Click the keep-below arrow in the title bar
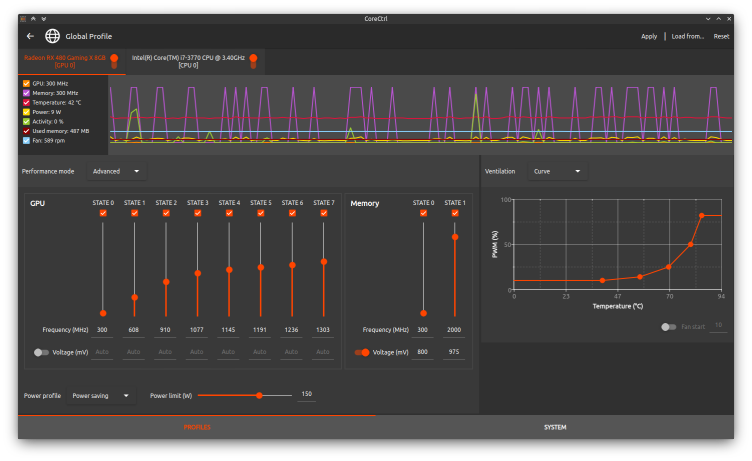Screen dimensions: 752x461 (42, 18)
